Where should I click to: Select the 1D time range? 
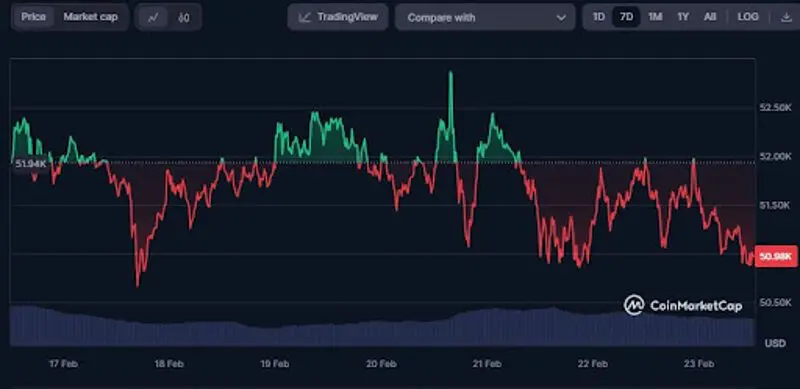click(598, 17)
